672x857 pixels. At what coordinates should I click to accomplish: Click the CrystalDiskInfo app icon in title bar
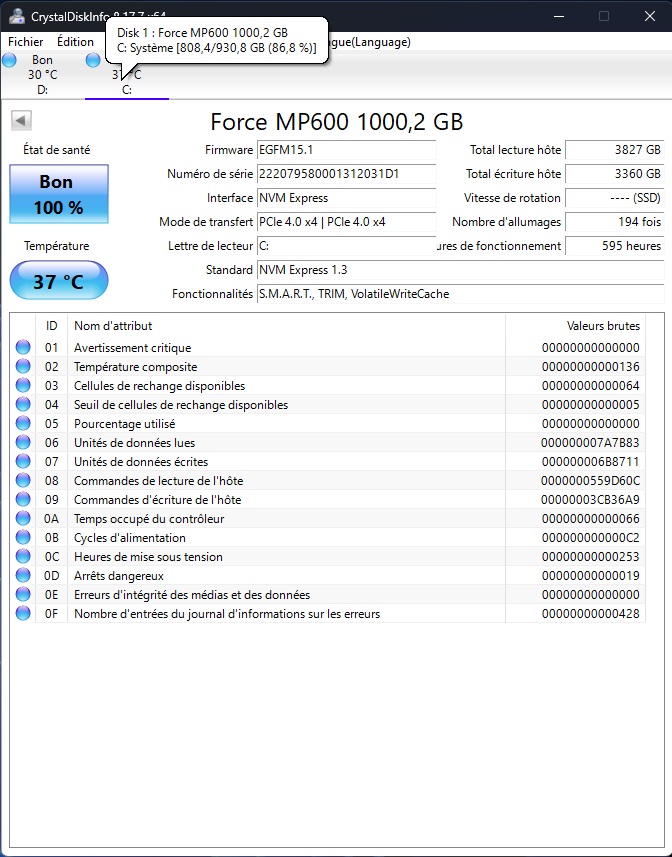(16, 16)
